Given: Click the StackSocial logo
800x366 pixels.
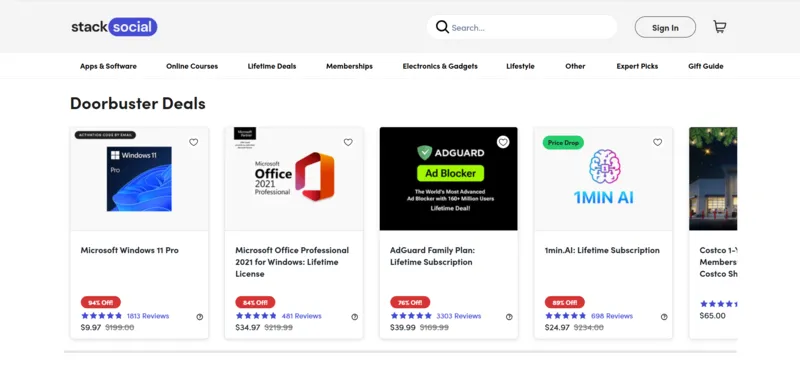Looking at the screenshot, I should click(x=114, y=27).
